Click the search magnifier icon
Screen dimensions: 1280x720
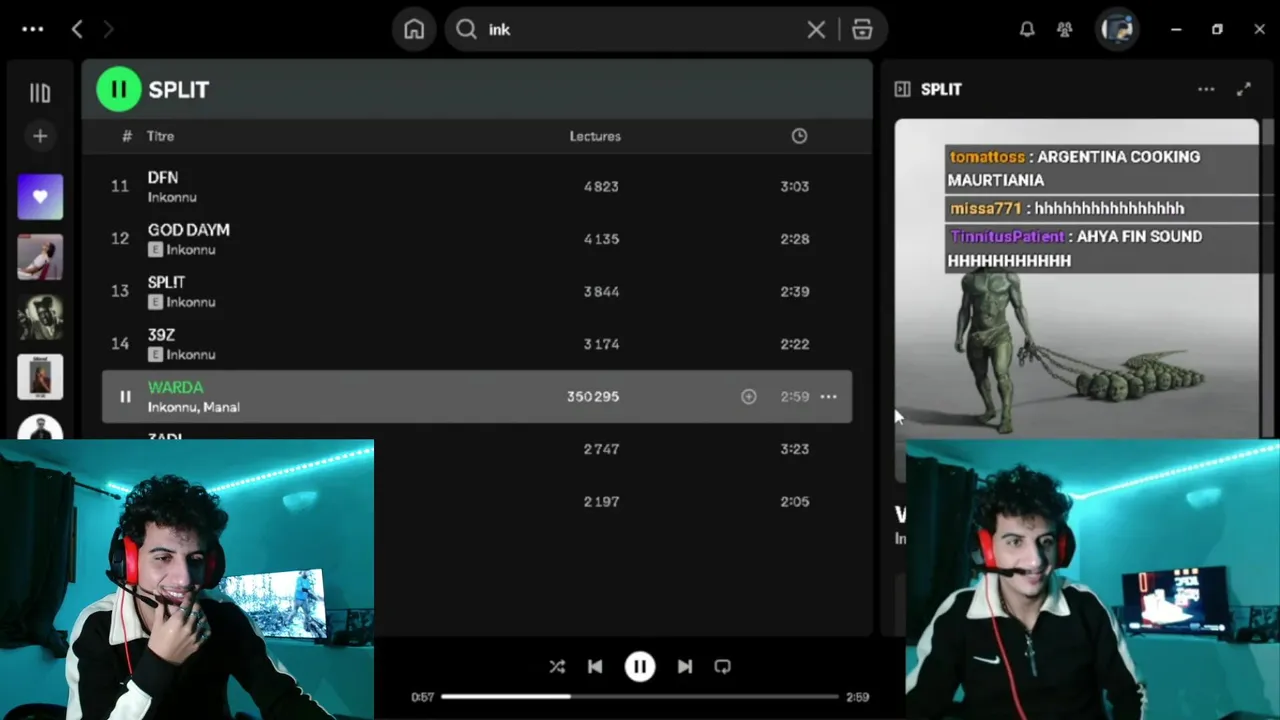click(467, 29)
